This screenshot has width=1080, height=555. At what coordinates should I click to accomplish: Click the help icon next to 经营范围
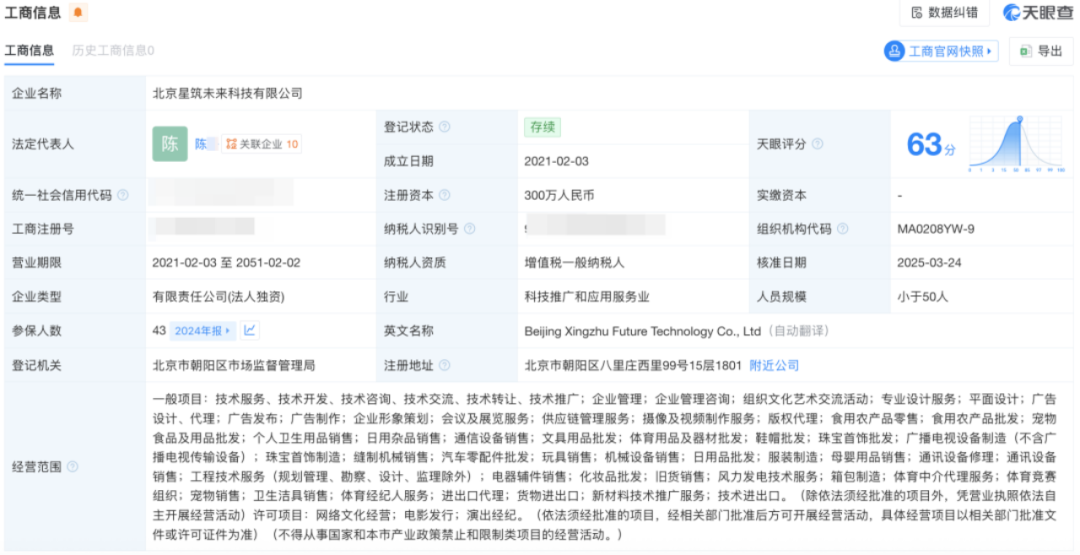(72, 467)
